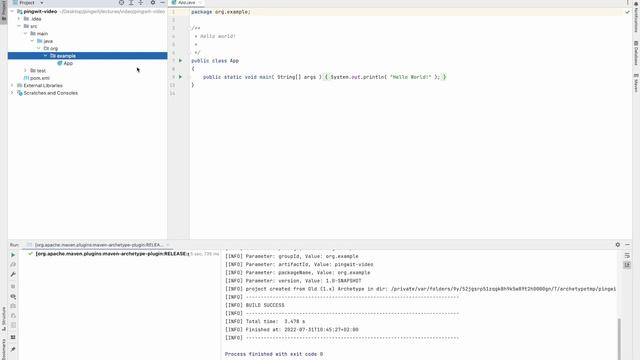
Task: Click the run gutter icon beside main method
Action: click(180, 77)
